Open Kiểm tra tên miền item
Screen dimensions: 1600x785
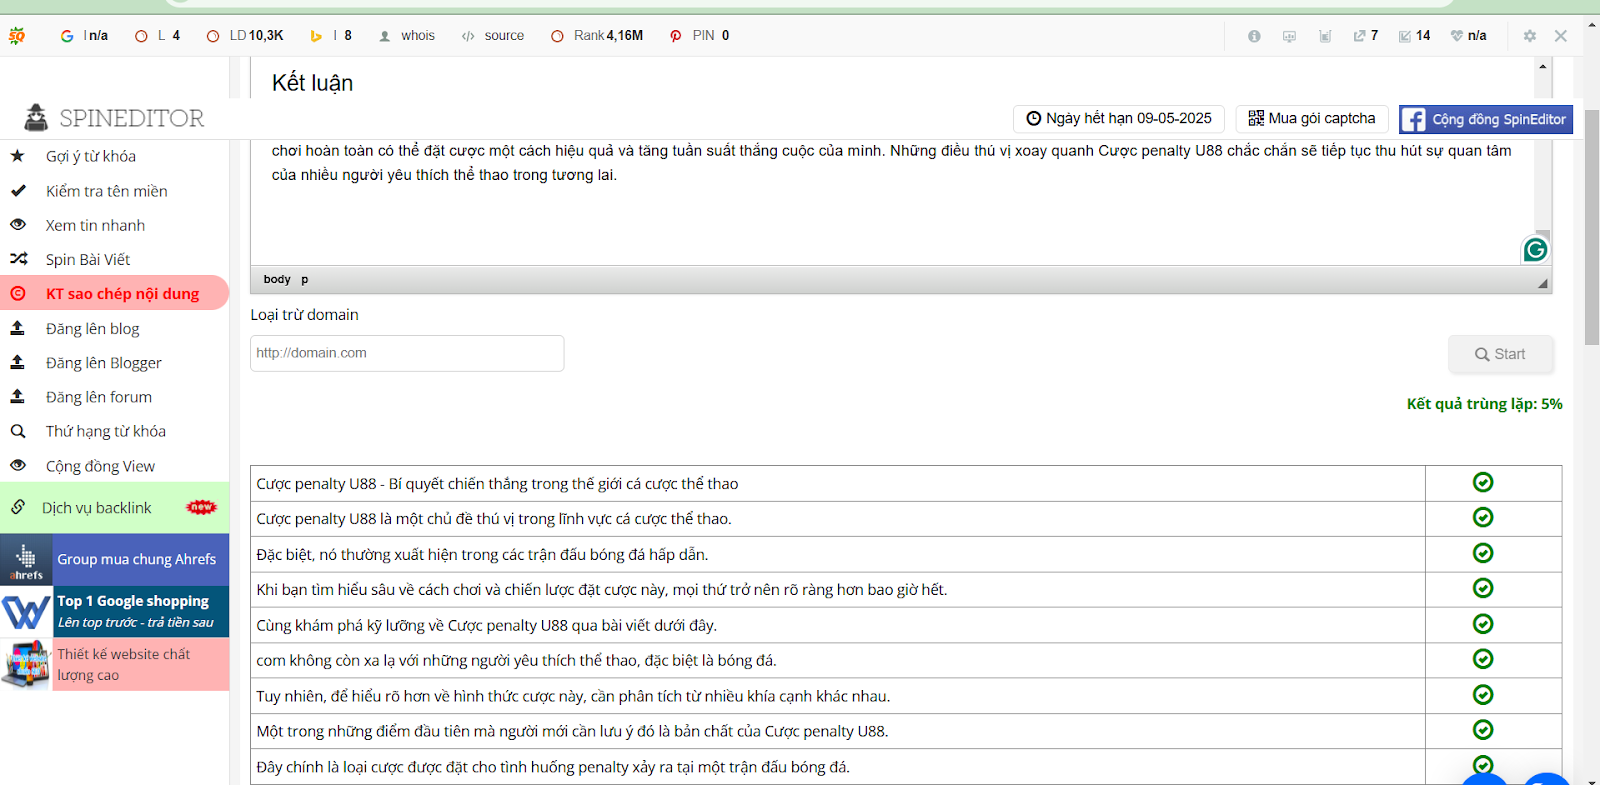point(106,191)
